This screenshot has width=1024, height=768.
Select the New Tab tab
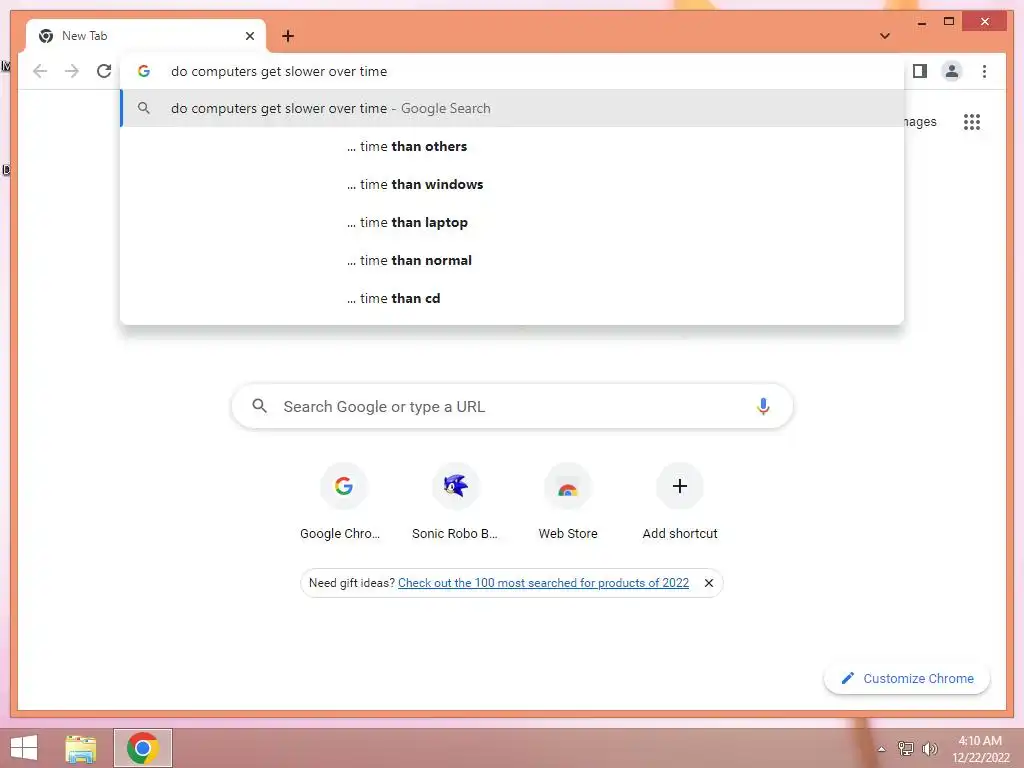[146, 36]
